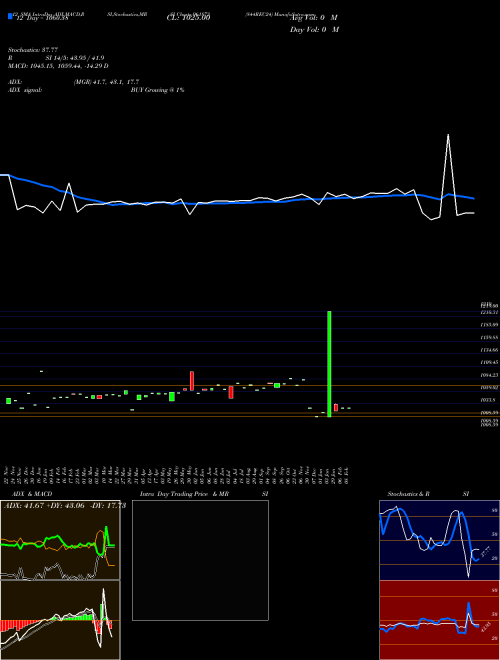Image resolution: width=500 pixels, height=660 pixels.
Task: Click the long red candlestick above the orange line
Action: [191, 381]
